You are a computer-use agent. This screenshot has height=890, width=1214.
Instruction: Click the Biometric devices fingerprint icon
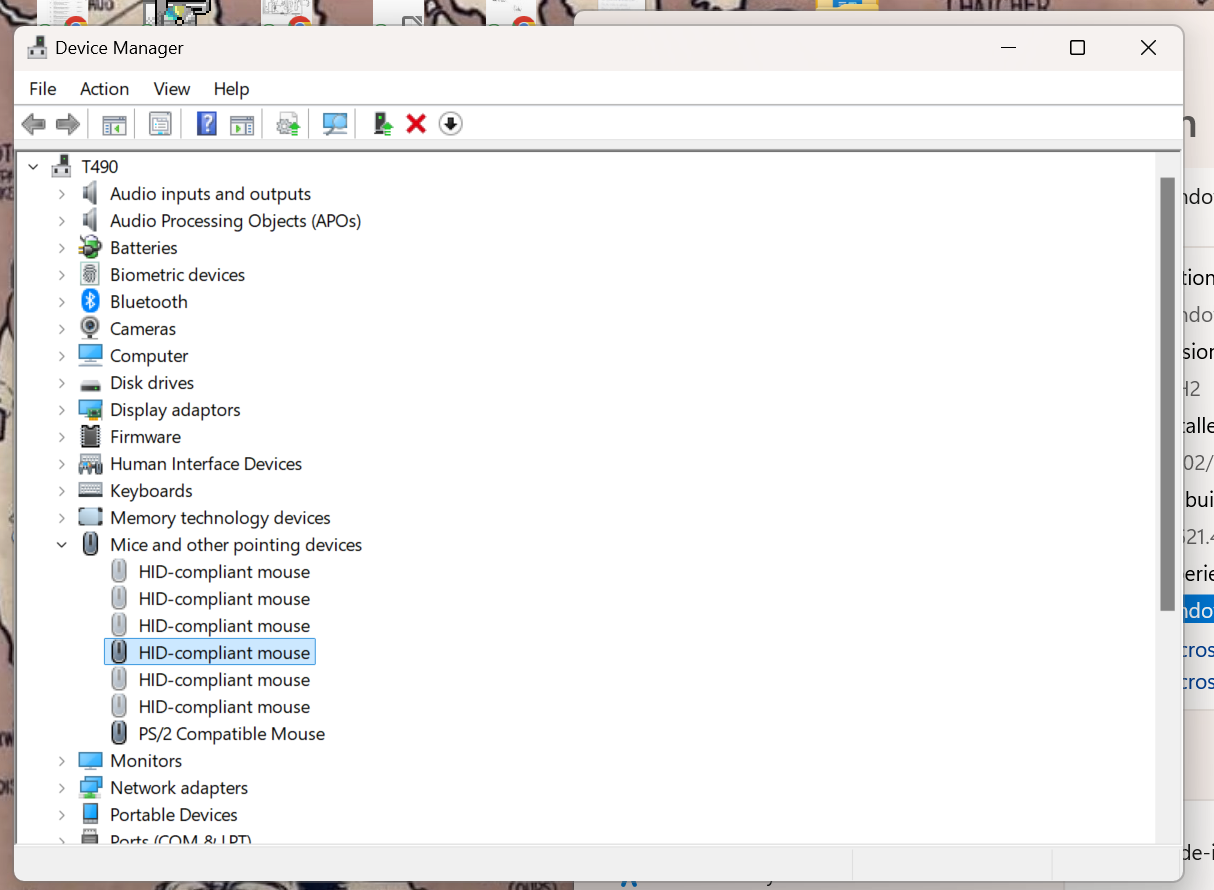90,274
